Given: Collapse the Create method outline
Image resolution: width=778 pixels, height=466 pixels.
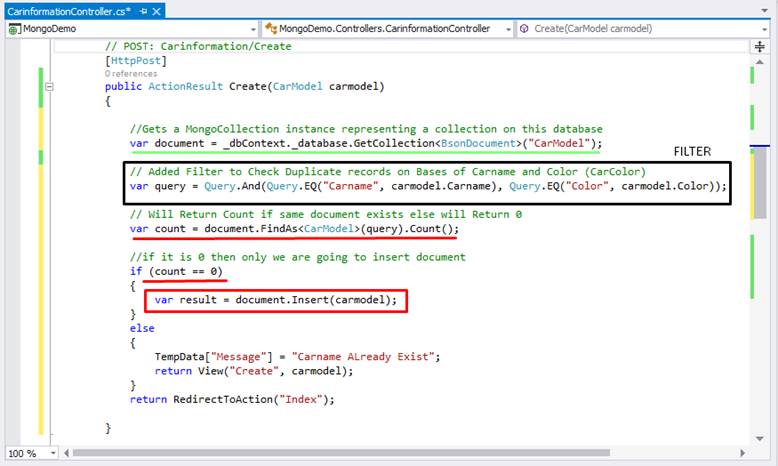Looking at the screenshot, I should (x=49, y=86).
